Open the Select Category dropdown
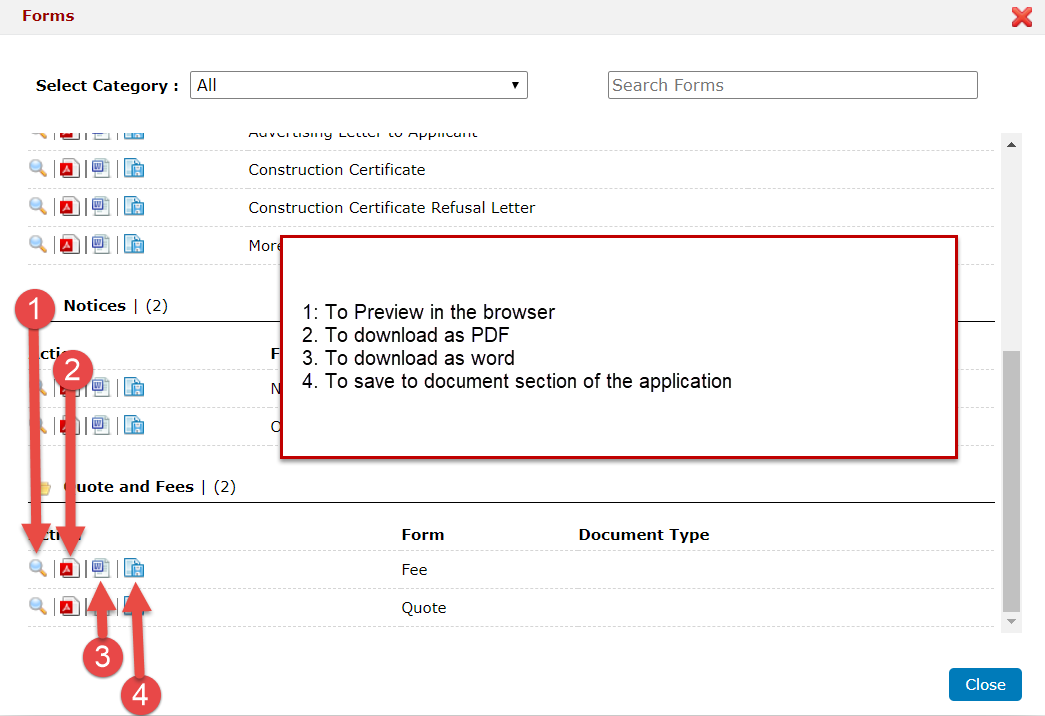 point(359,86)
